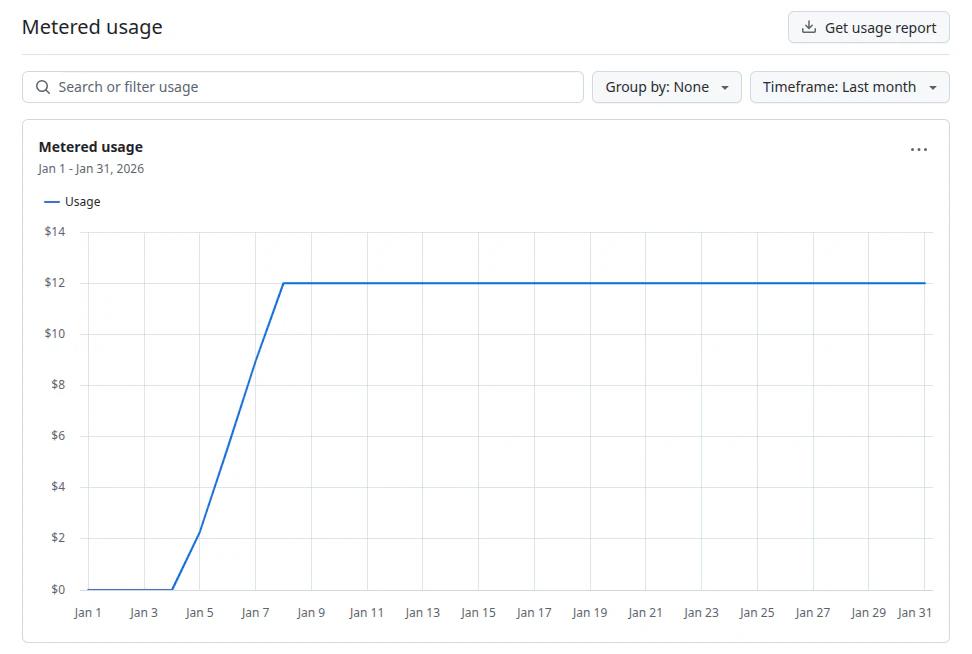Open the Timeframe: Last month dropdown

coord(849,87)
